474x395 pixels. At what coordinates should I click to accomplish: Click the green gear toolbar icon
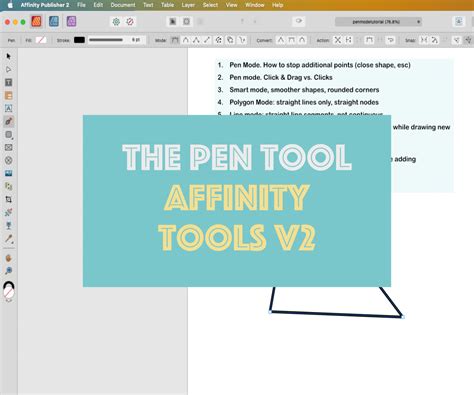tap(116, 22)
